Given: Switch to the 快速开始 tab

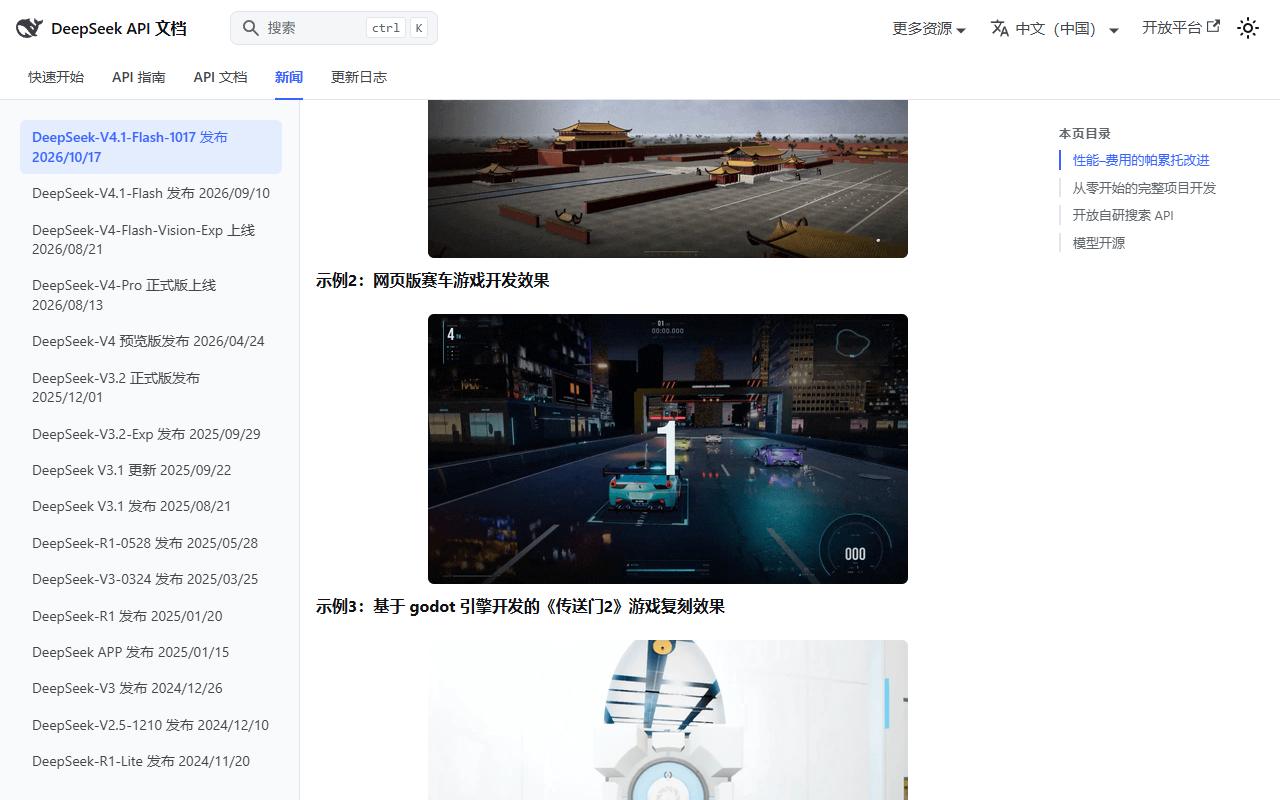Looking at the screenshot, I should tap(56, 77).
